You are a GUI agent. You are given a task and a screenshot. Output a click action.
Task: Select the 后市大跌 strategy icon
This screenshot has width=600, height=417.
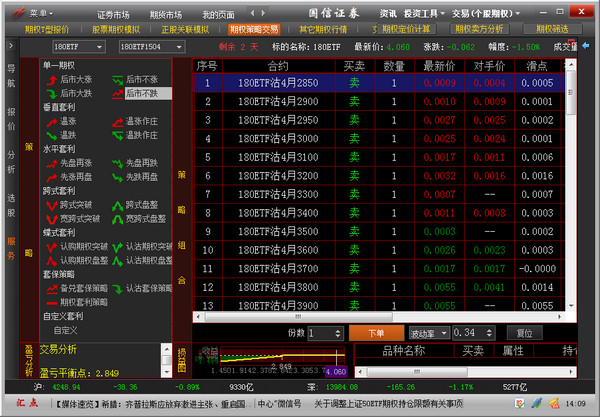point(50,92)
